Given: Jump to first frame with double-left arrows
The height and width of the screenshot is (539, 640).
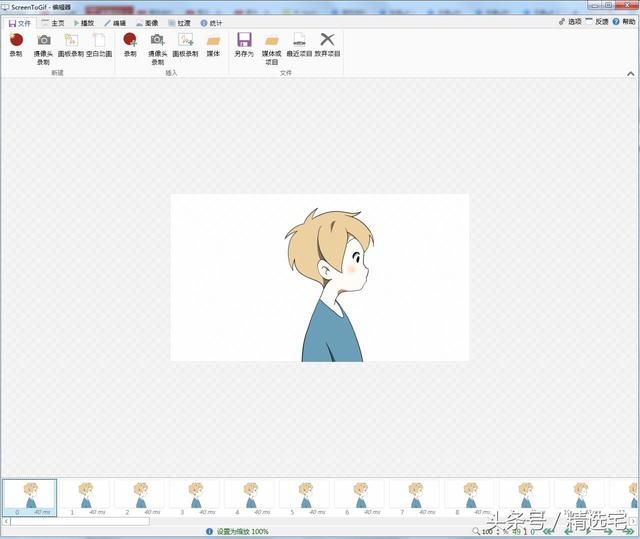Looking at the screenshot, I should click(x=549, y=532).
